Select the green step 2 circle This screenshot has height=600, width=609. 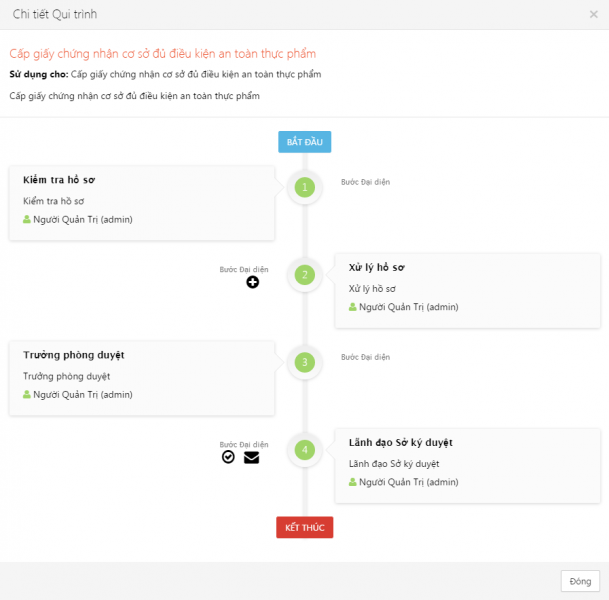click(304, 275)
